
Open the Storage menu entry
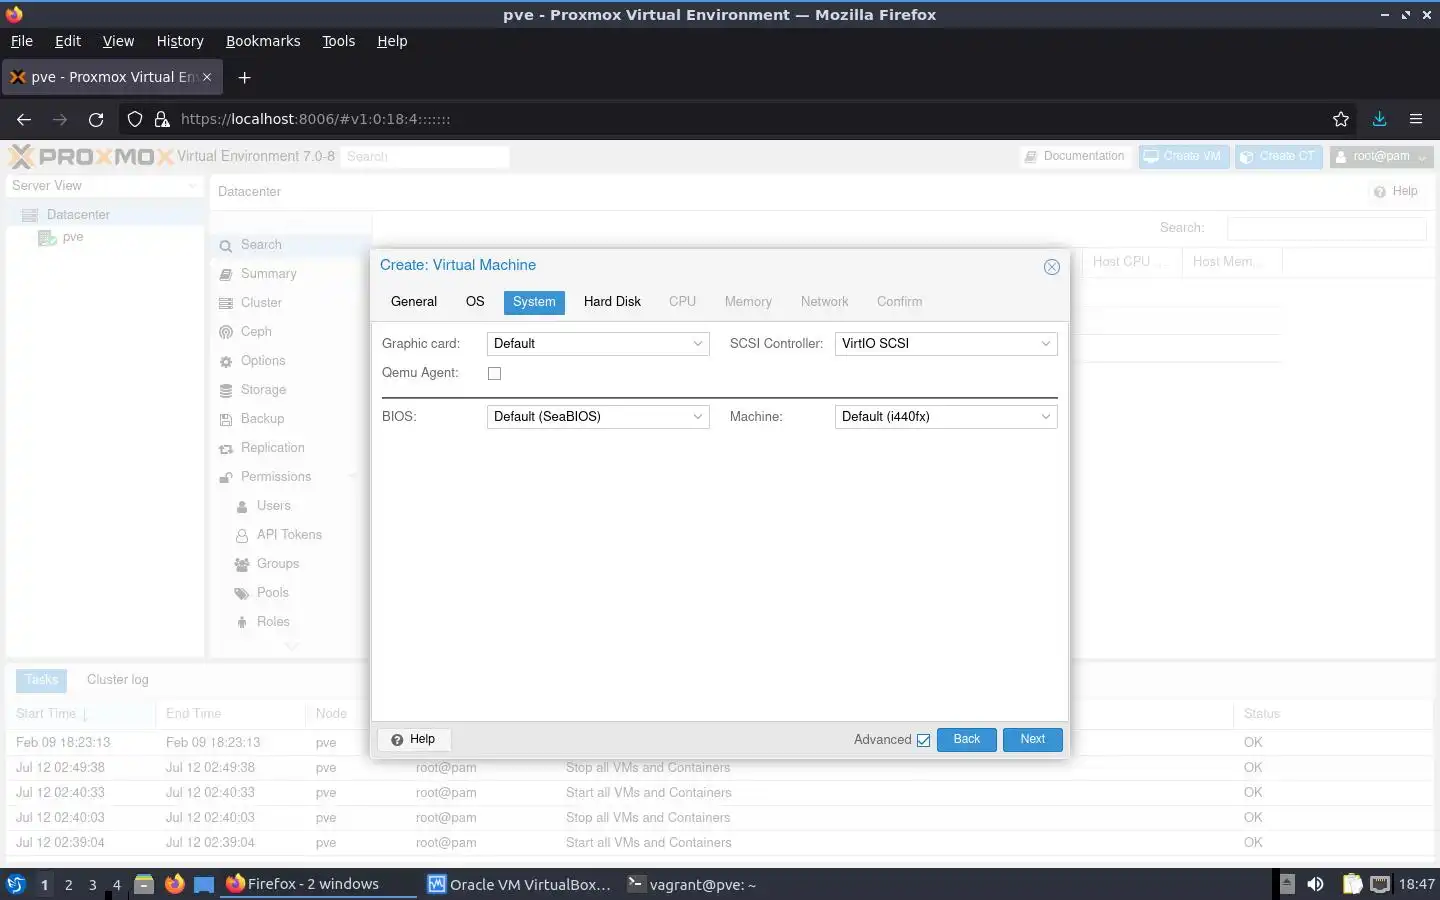click(x=263, y=390)
